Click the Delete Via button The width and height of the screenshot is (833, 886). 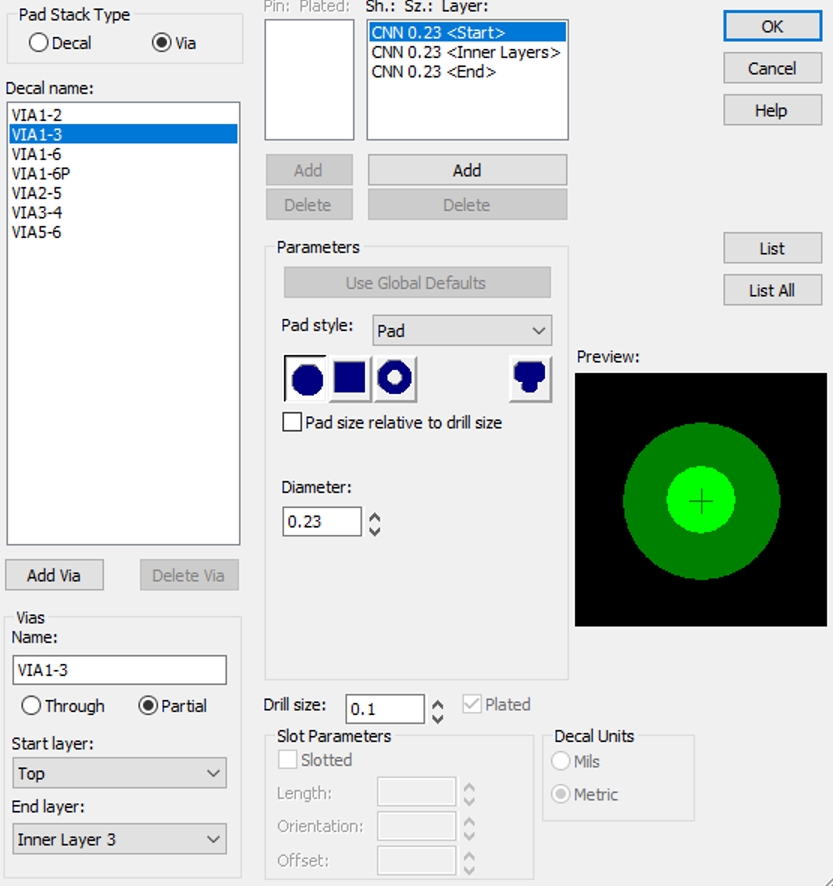click(189, 575)
